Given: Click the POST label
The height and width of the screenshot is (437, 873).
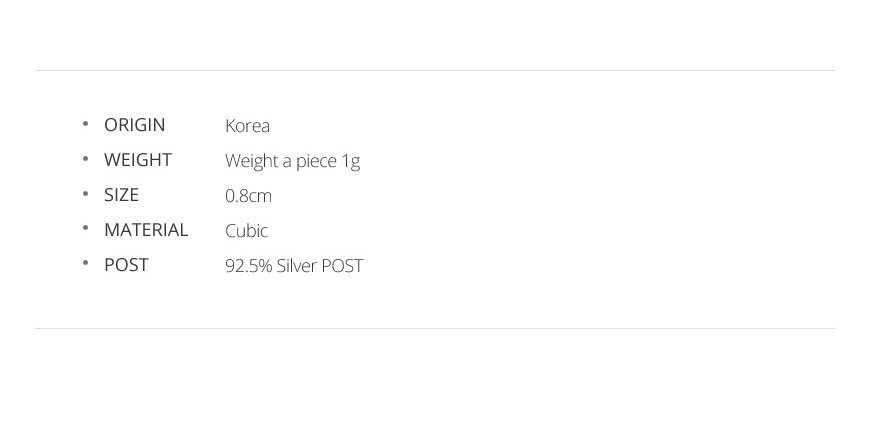Looking at the screenshot, I should coord(126,265).
